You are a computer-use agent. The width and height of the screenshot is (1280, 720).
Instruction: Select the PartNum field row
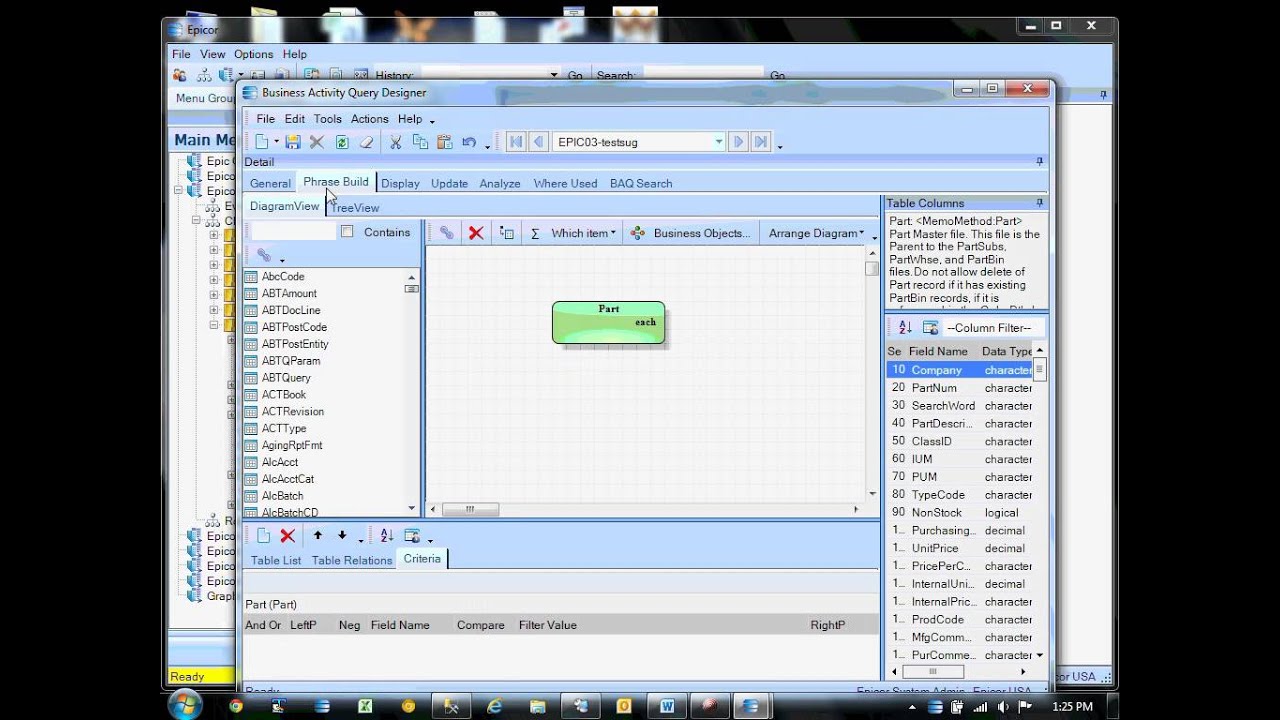[x=960, y=388]
